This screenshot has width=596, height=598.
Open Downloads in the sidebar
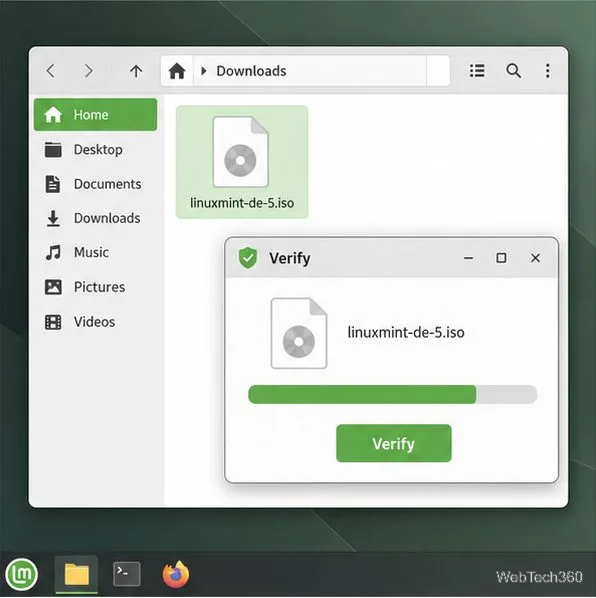tap(95, 218)
